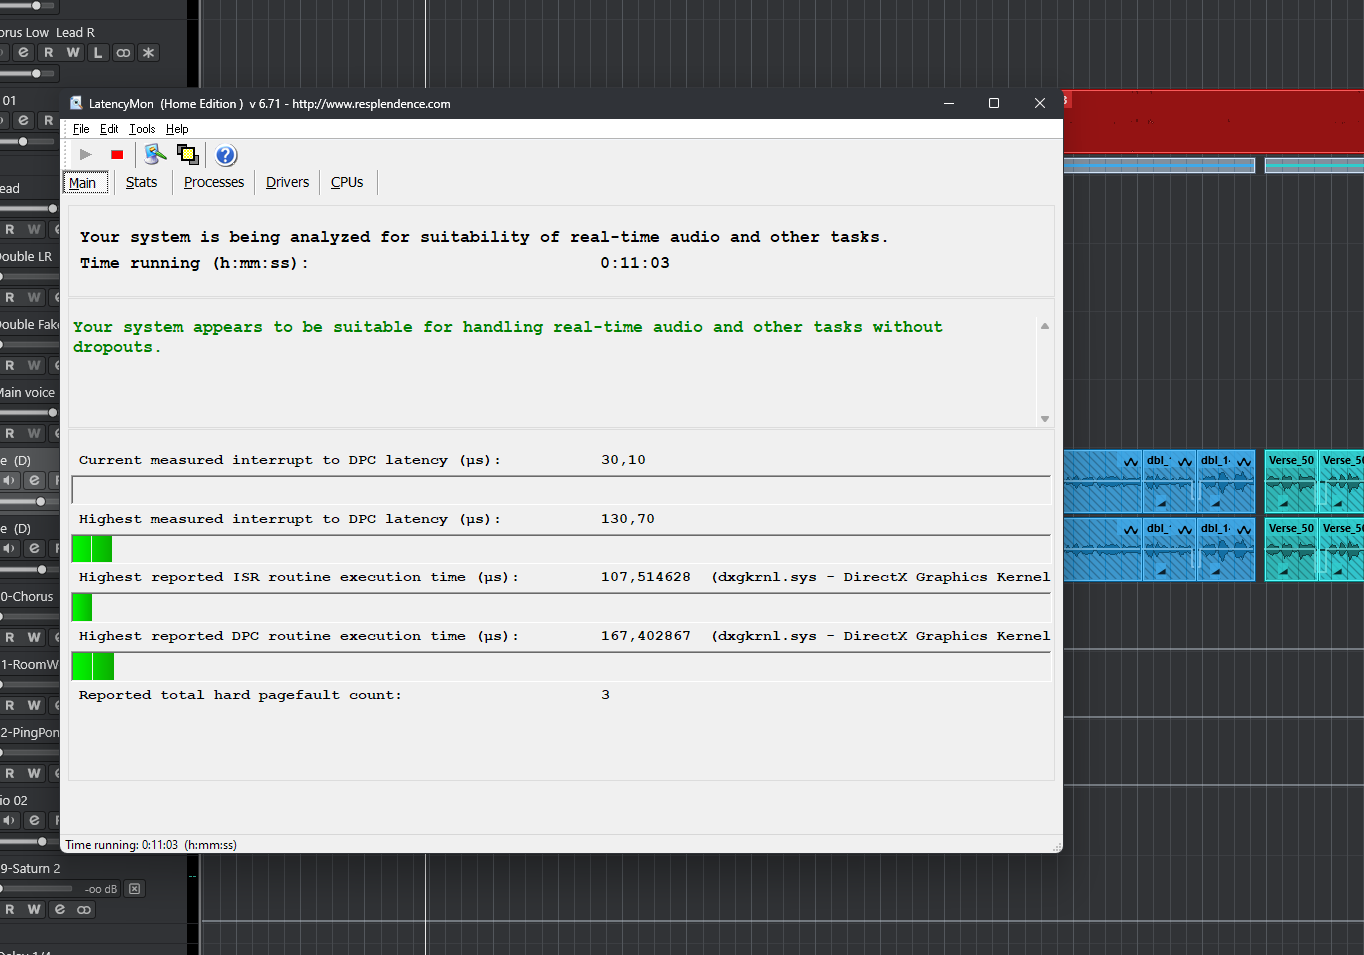Switch to the Drivers tab
Screen dimensions: 1364x955
click(x=287, y=182)
